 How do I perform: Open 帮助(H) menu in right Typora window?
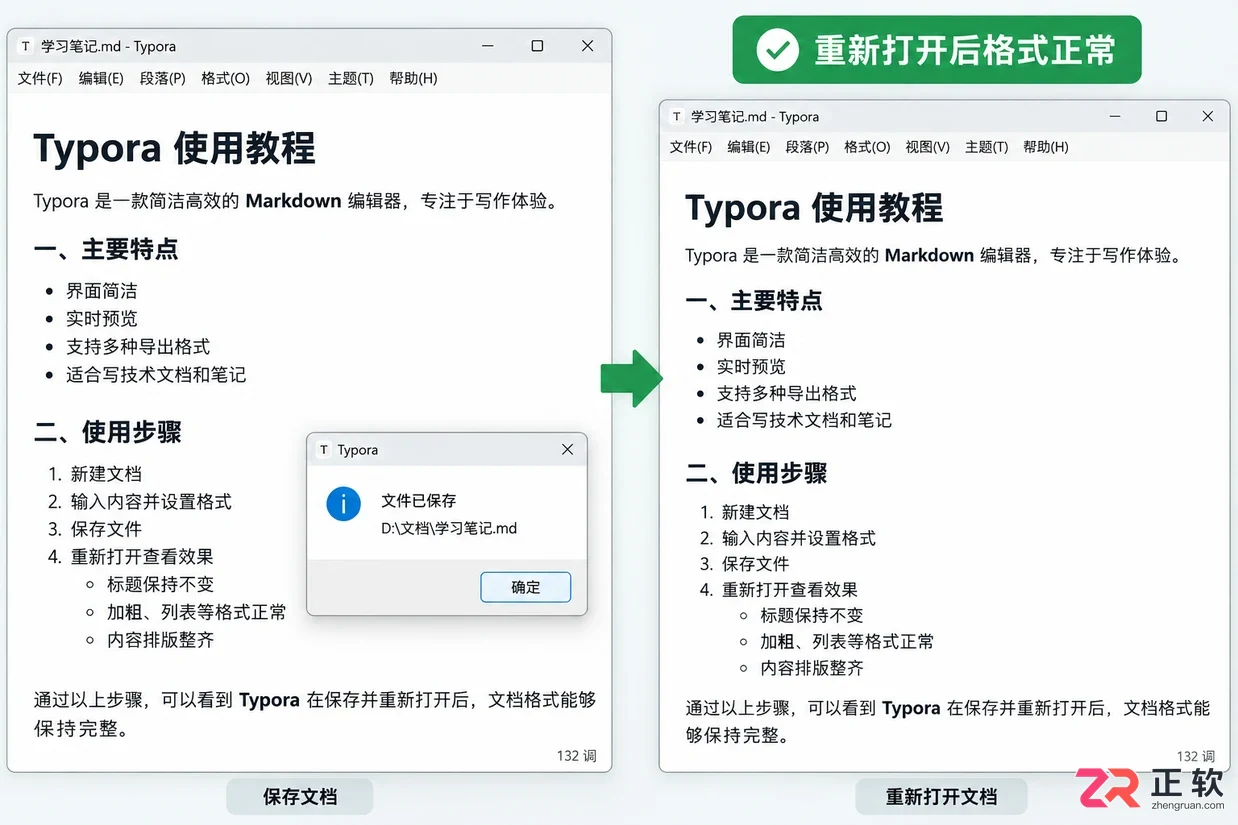tap(1046, 147)
